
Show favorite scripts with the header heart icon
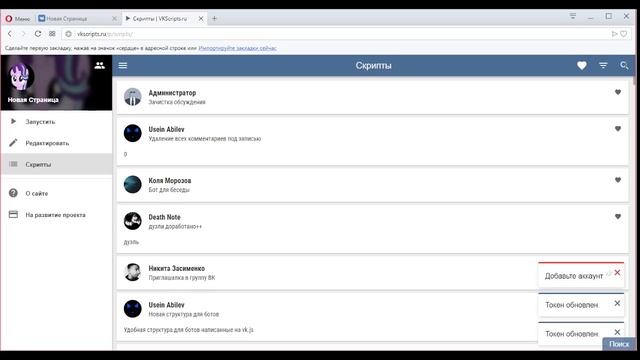pos(582,65)
